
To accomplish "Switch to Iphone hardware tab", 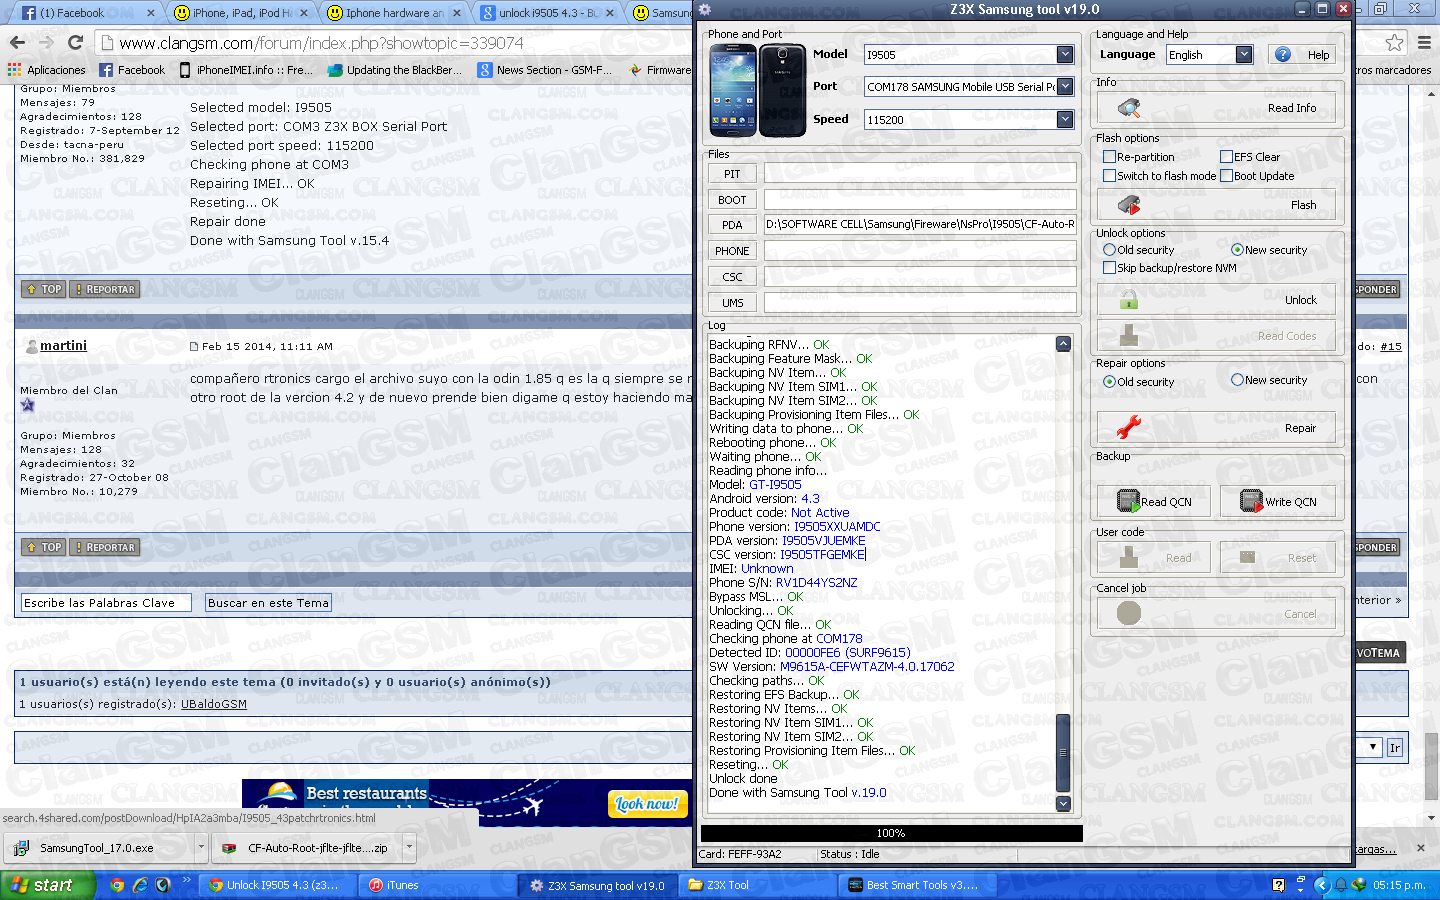I will click(x=394, y=13).
